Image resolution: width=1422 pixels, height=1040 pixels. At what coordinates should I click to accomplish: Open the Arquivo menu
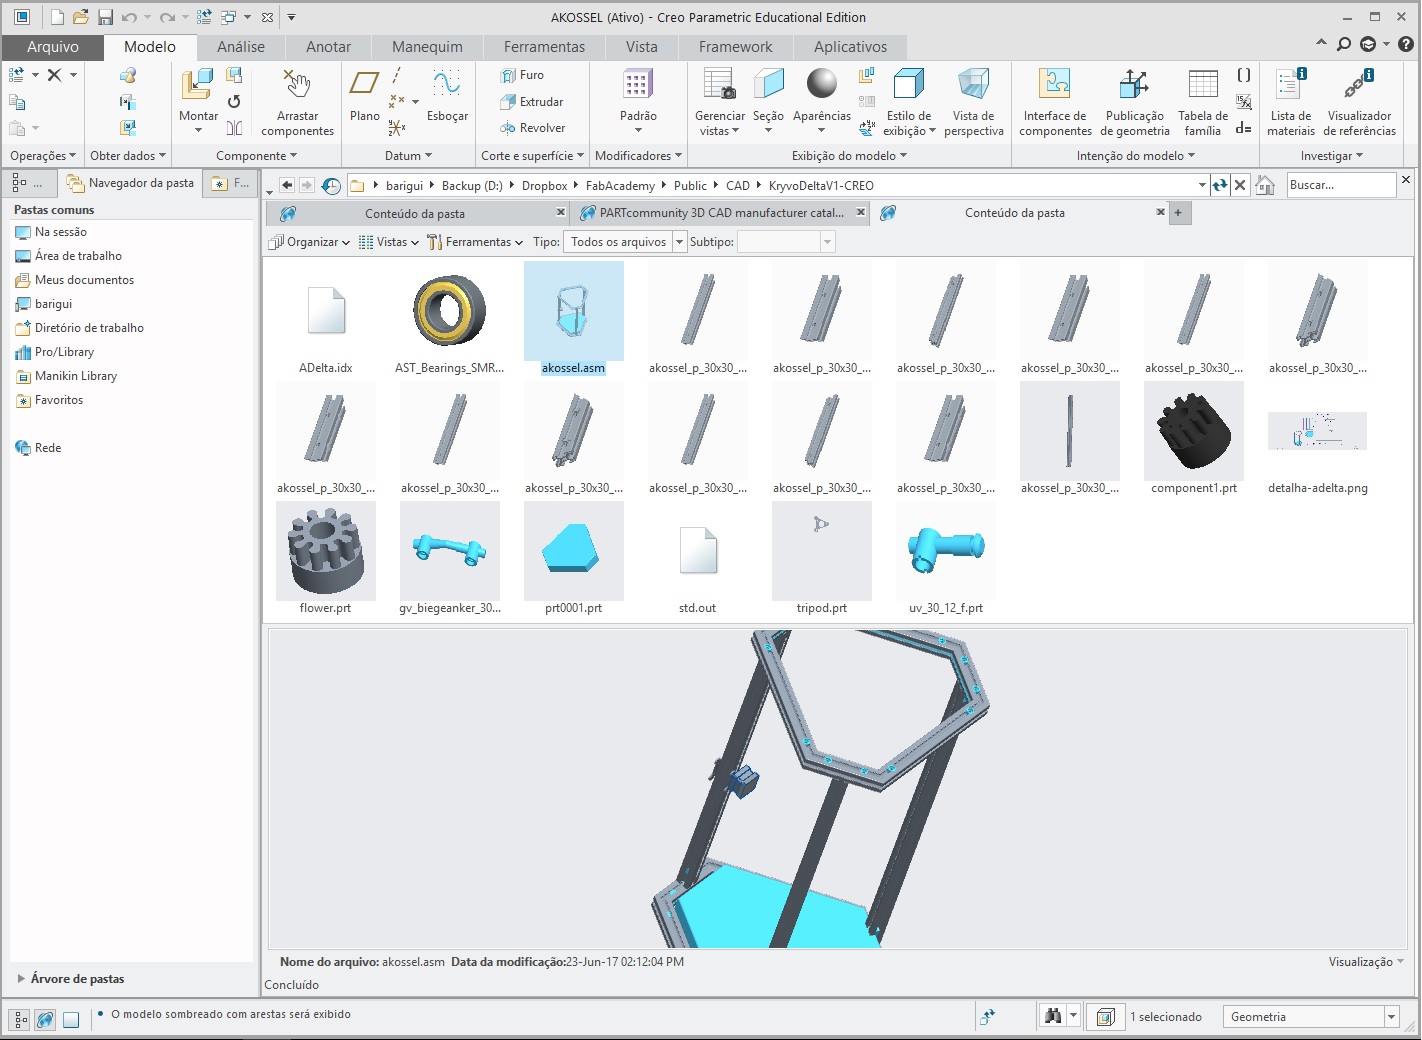coord(53,47)
